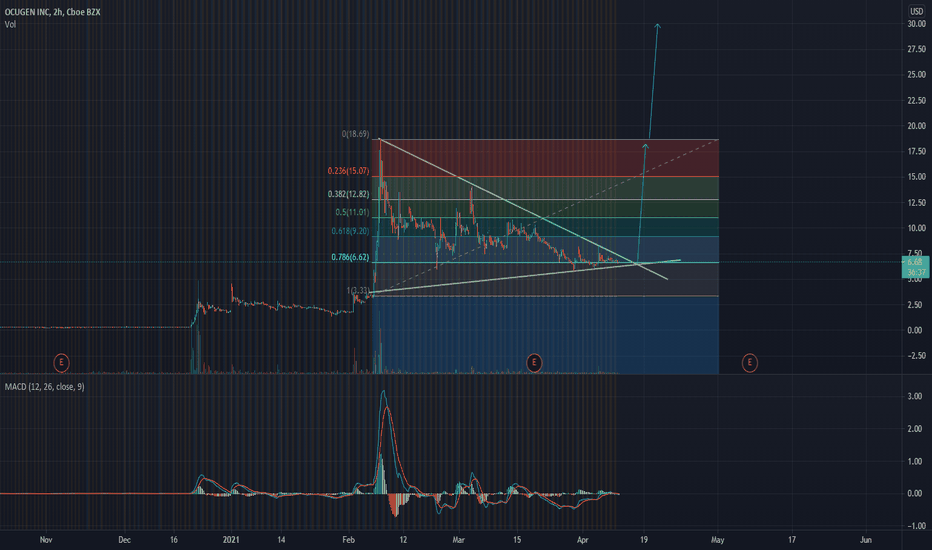Click the Apr label on the time axis
This screenshot has width=932, height=550.
[582, 540]
